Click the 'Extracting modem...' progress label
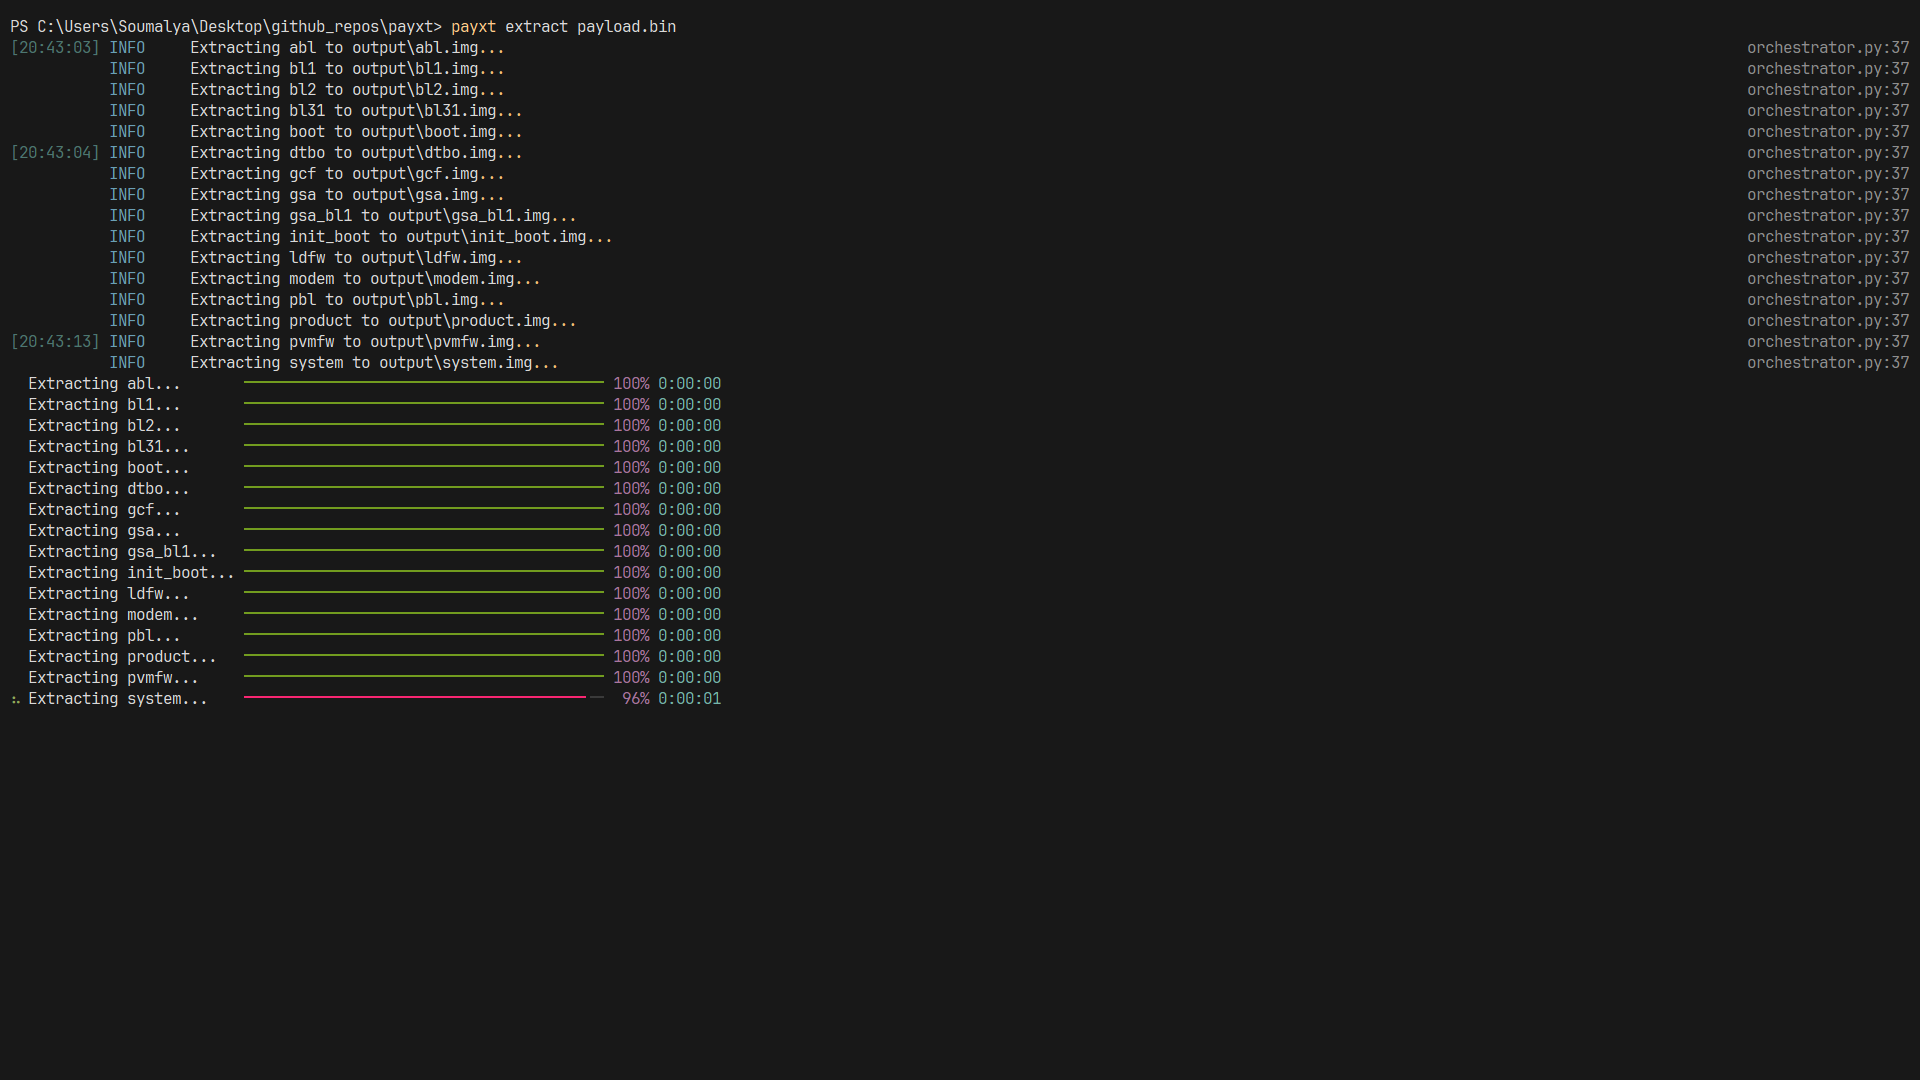The image size is (1920, 1080). point(113,615)
